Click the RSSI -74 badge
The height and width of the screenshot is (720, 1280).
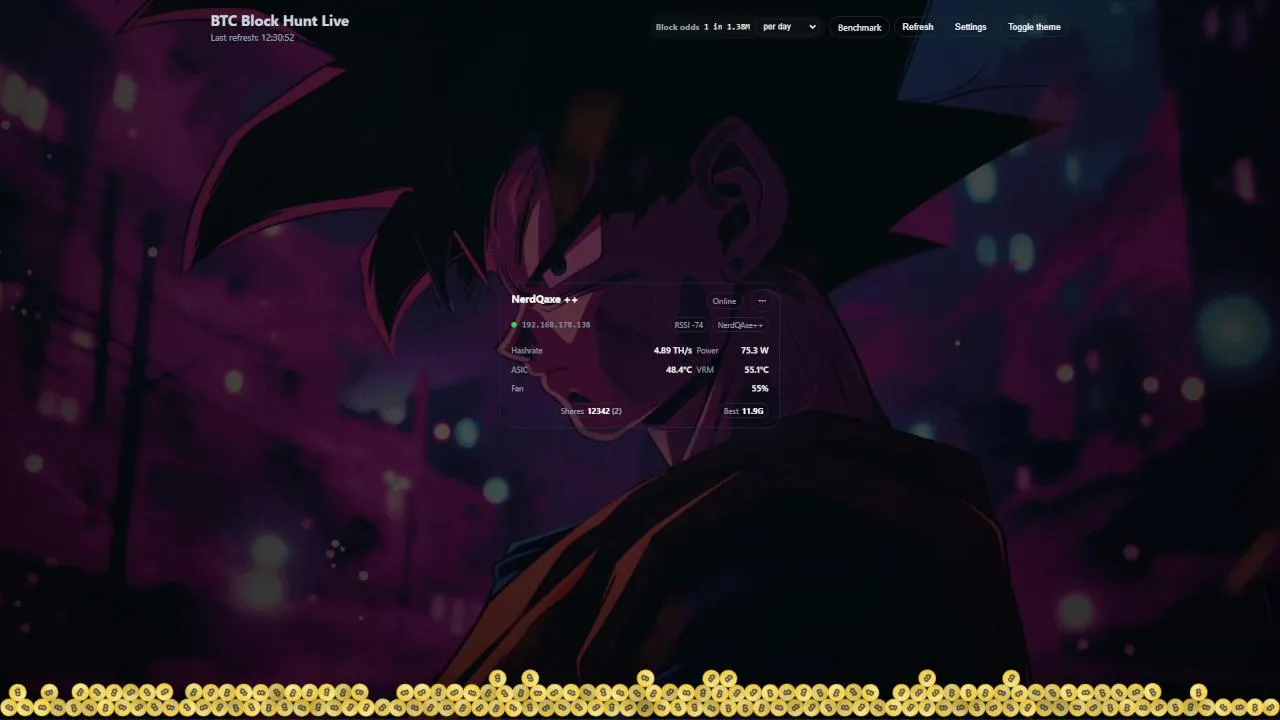[x=688, y=325]
